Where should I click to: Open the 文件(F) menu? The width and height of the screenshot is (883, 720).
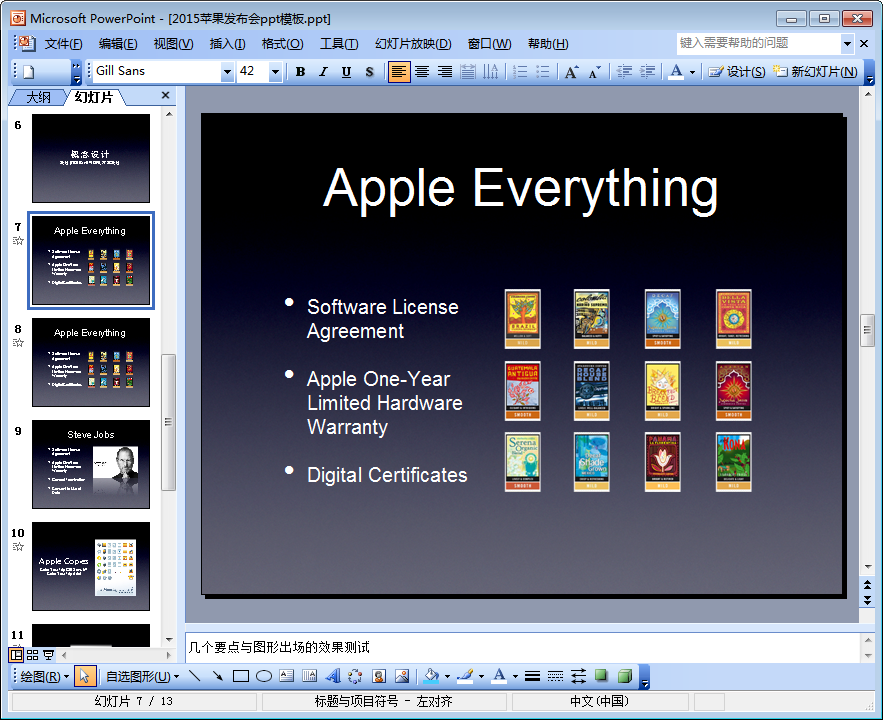pos(63,44)
